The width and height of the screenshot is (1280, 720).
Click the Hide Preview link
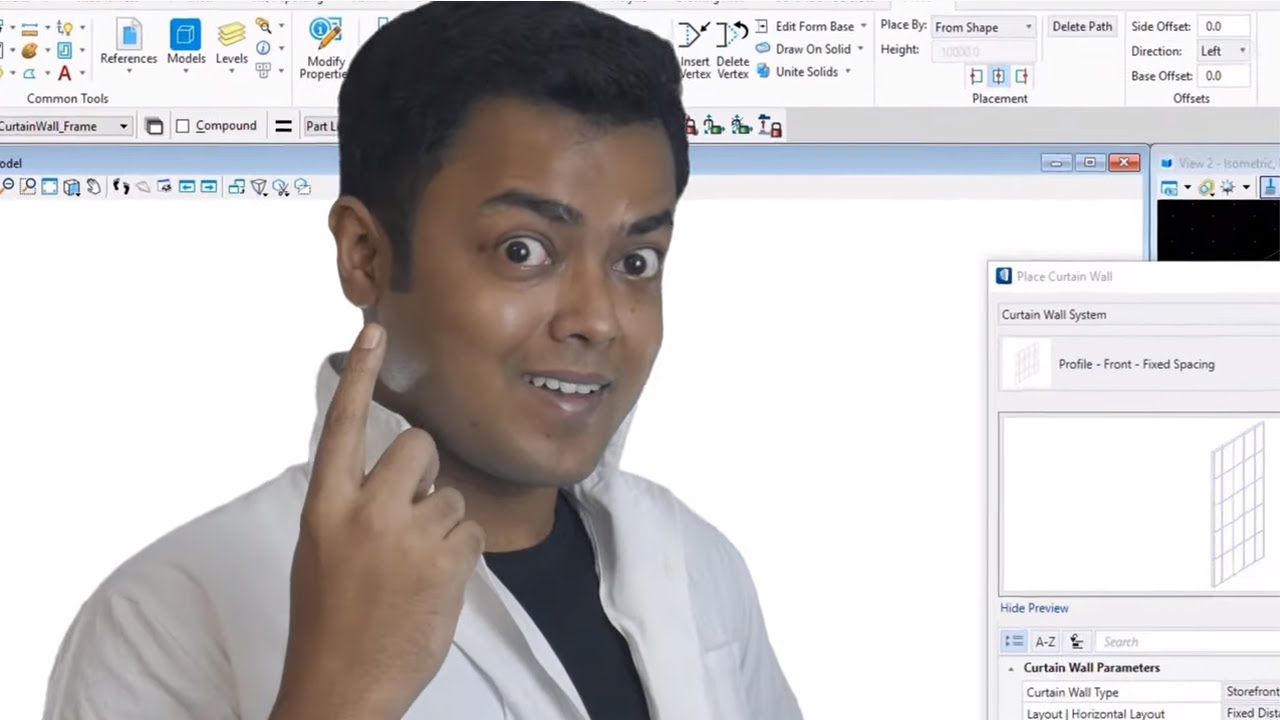tap(1034, 608)
